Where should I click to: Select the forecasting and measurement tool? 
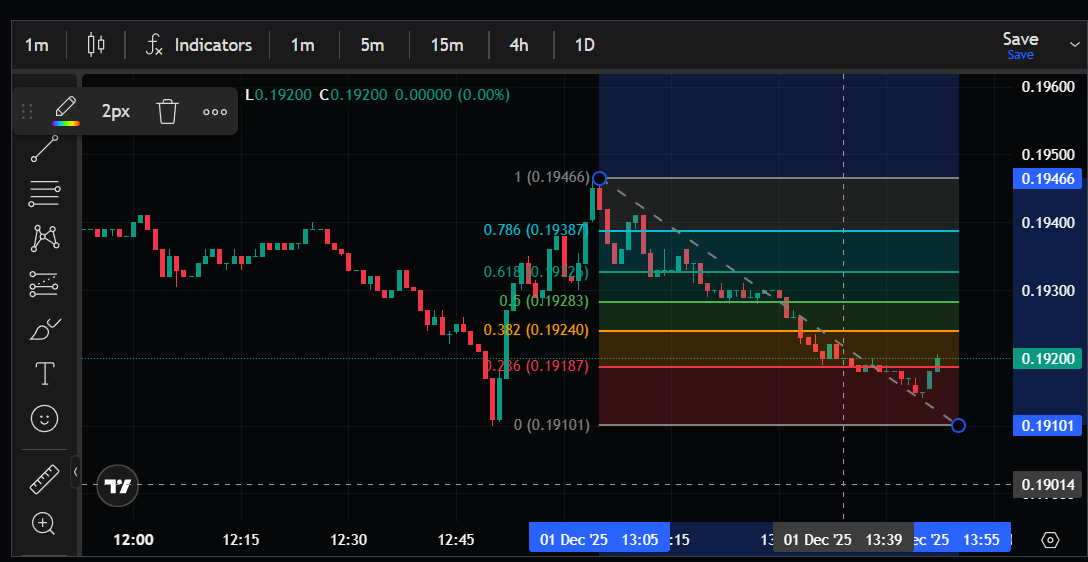(x=44, y=284)
